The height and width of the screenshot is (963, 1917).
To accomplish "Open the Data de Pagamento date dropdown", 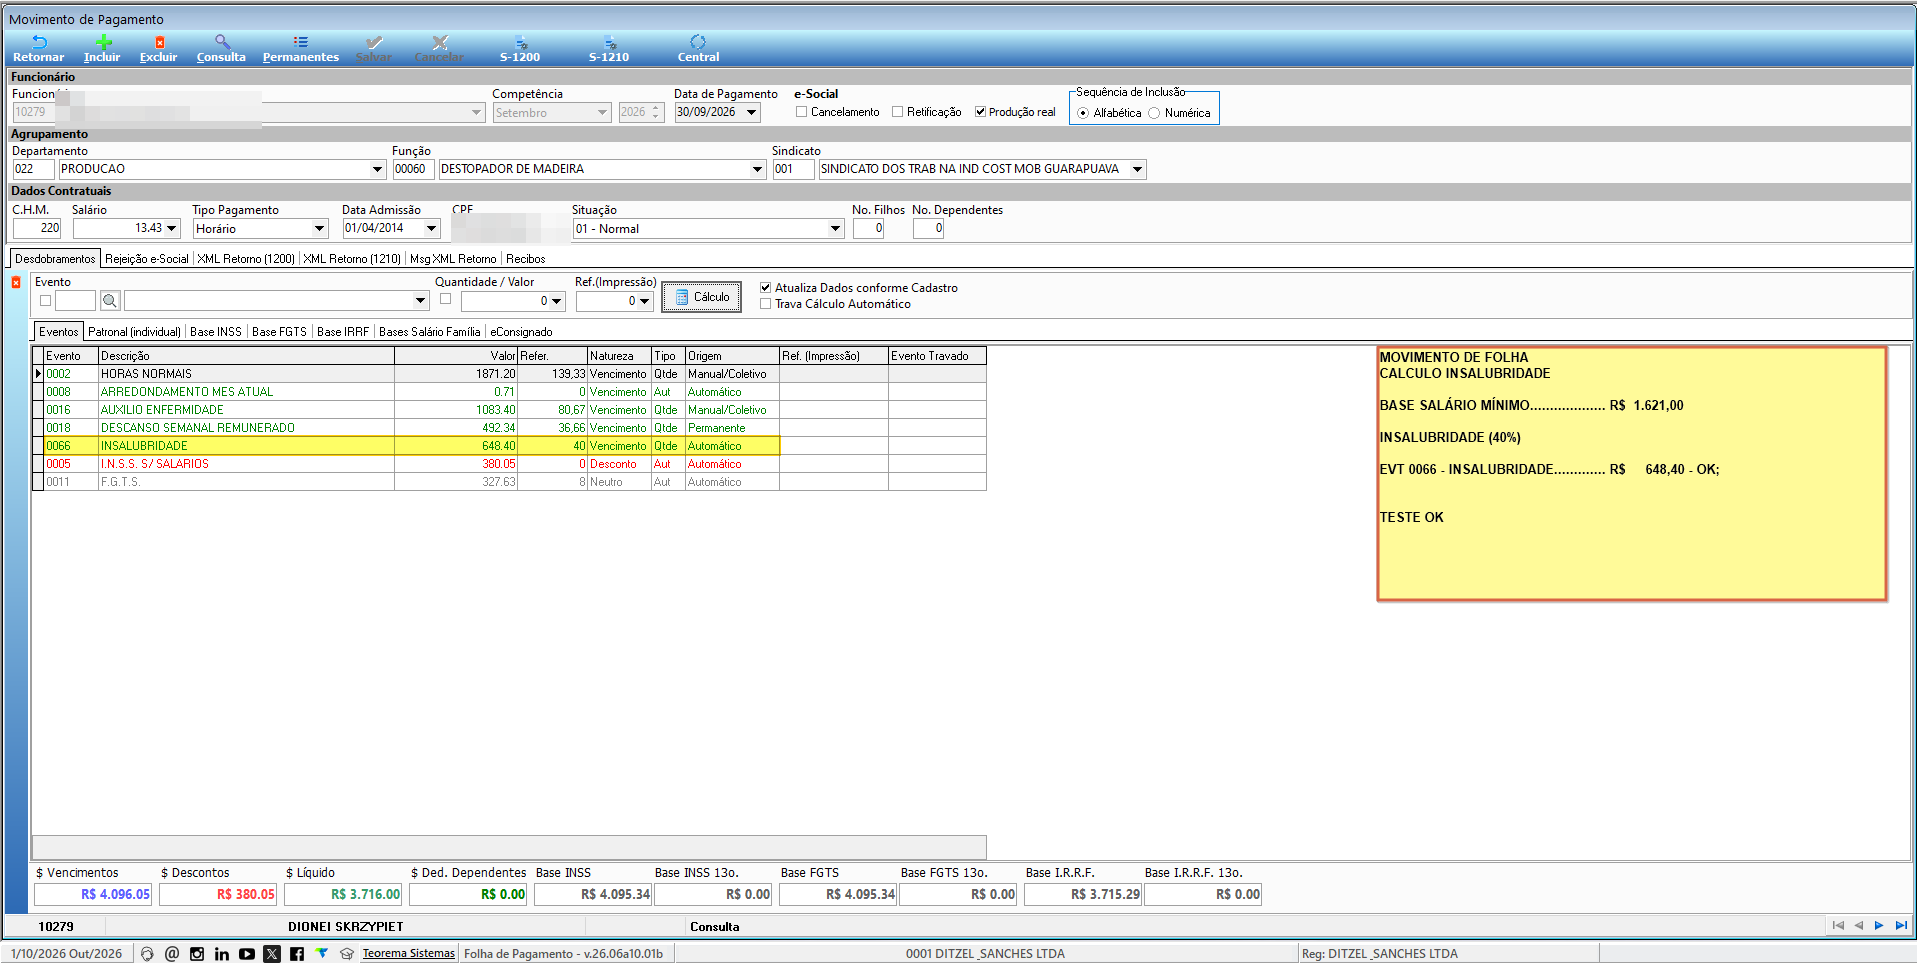I will 752,112.
